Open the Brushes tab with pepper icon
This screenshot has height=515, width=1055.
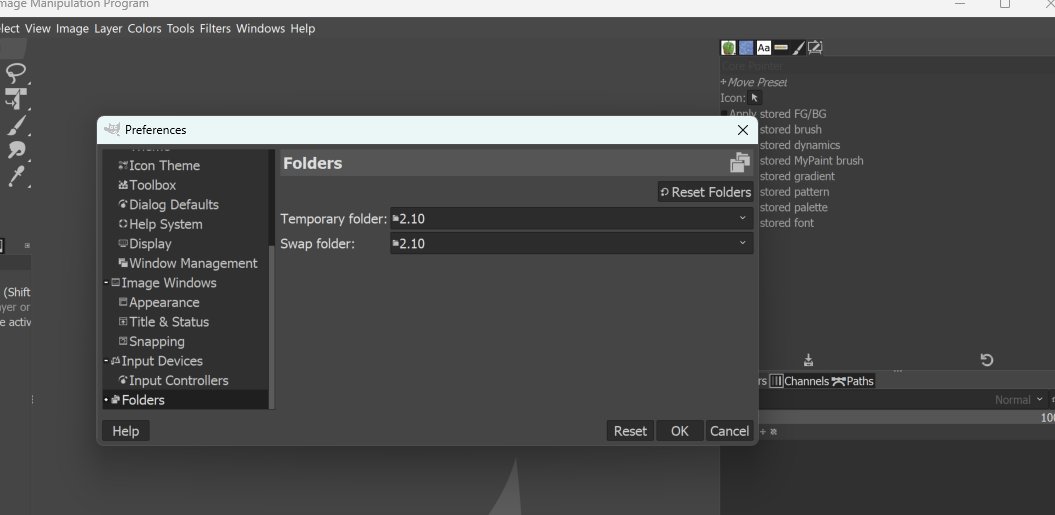click(x=729, y=47)
